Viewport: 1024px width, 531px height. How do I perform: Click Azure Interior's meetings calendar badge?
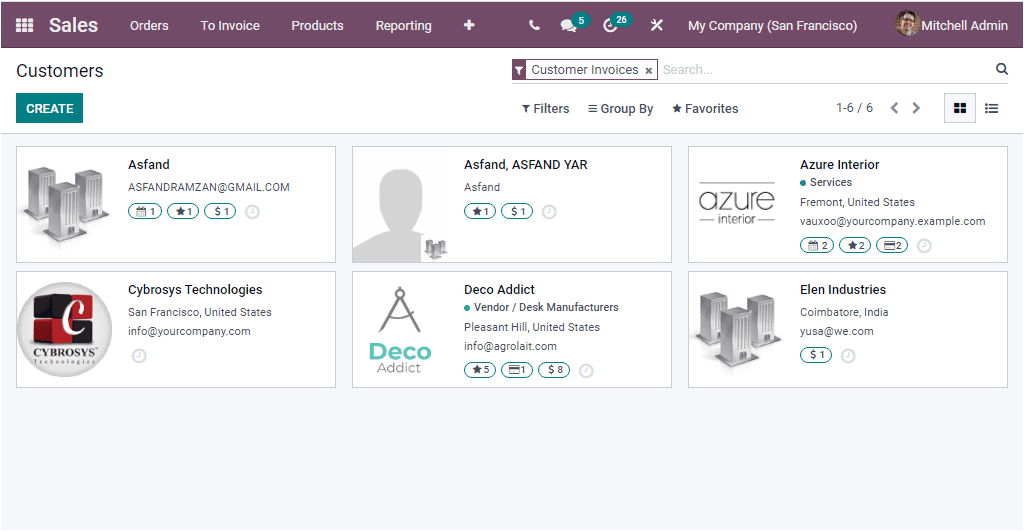coord(816,246)
